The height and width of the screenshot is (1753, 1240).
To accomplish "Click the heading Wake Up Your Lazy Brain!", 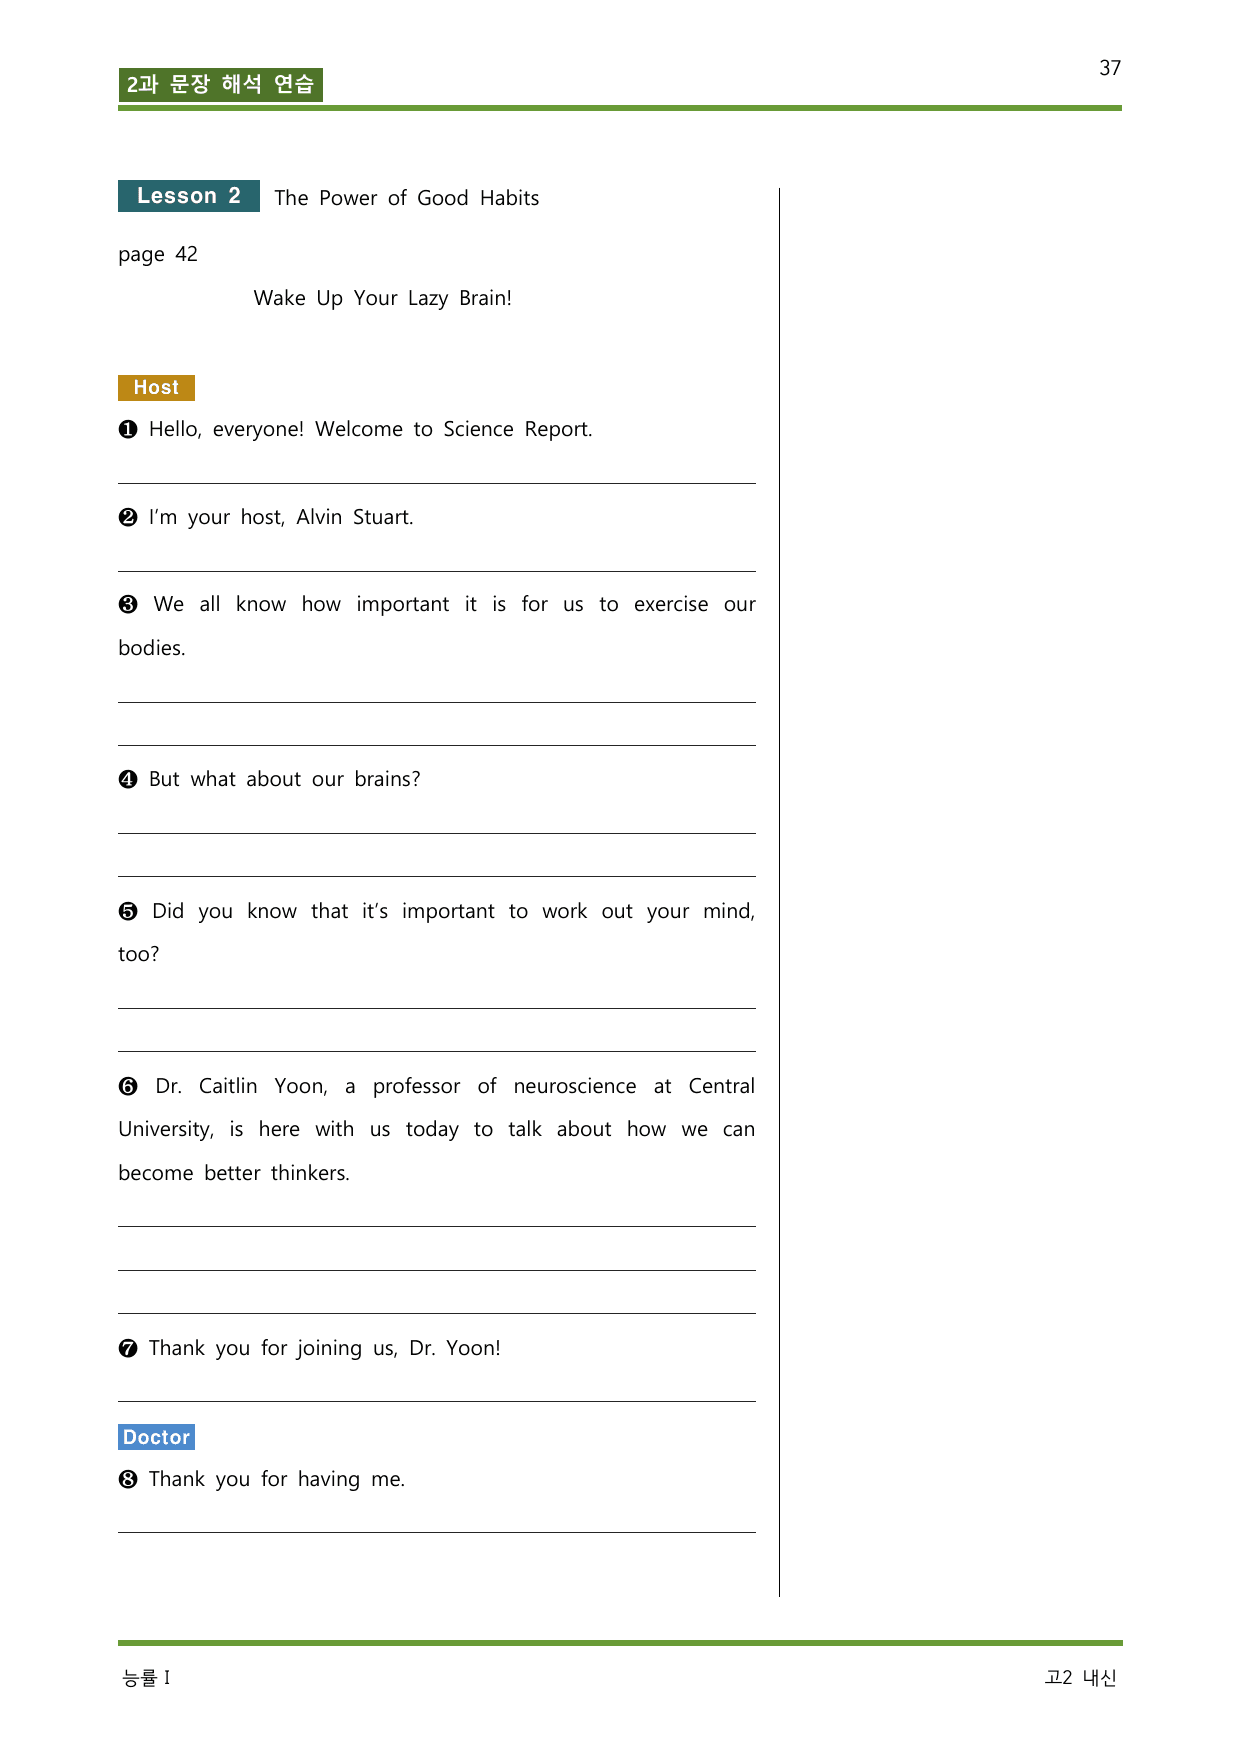I will coord(383,298).
